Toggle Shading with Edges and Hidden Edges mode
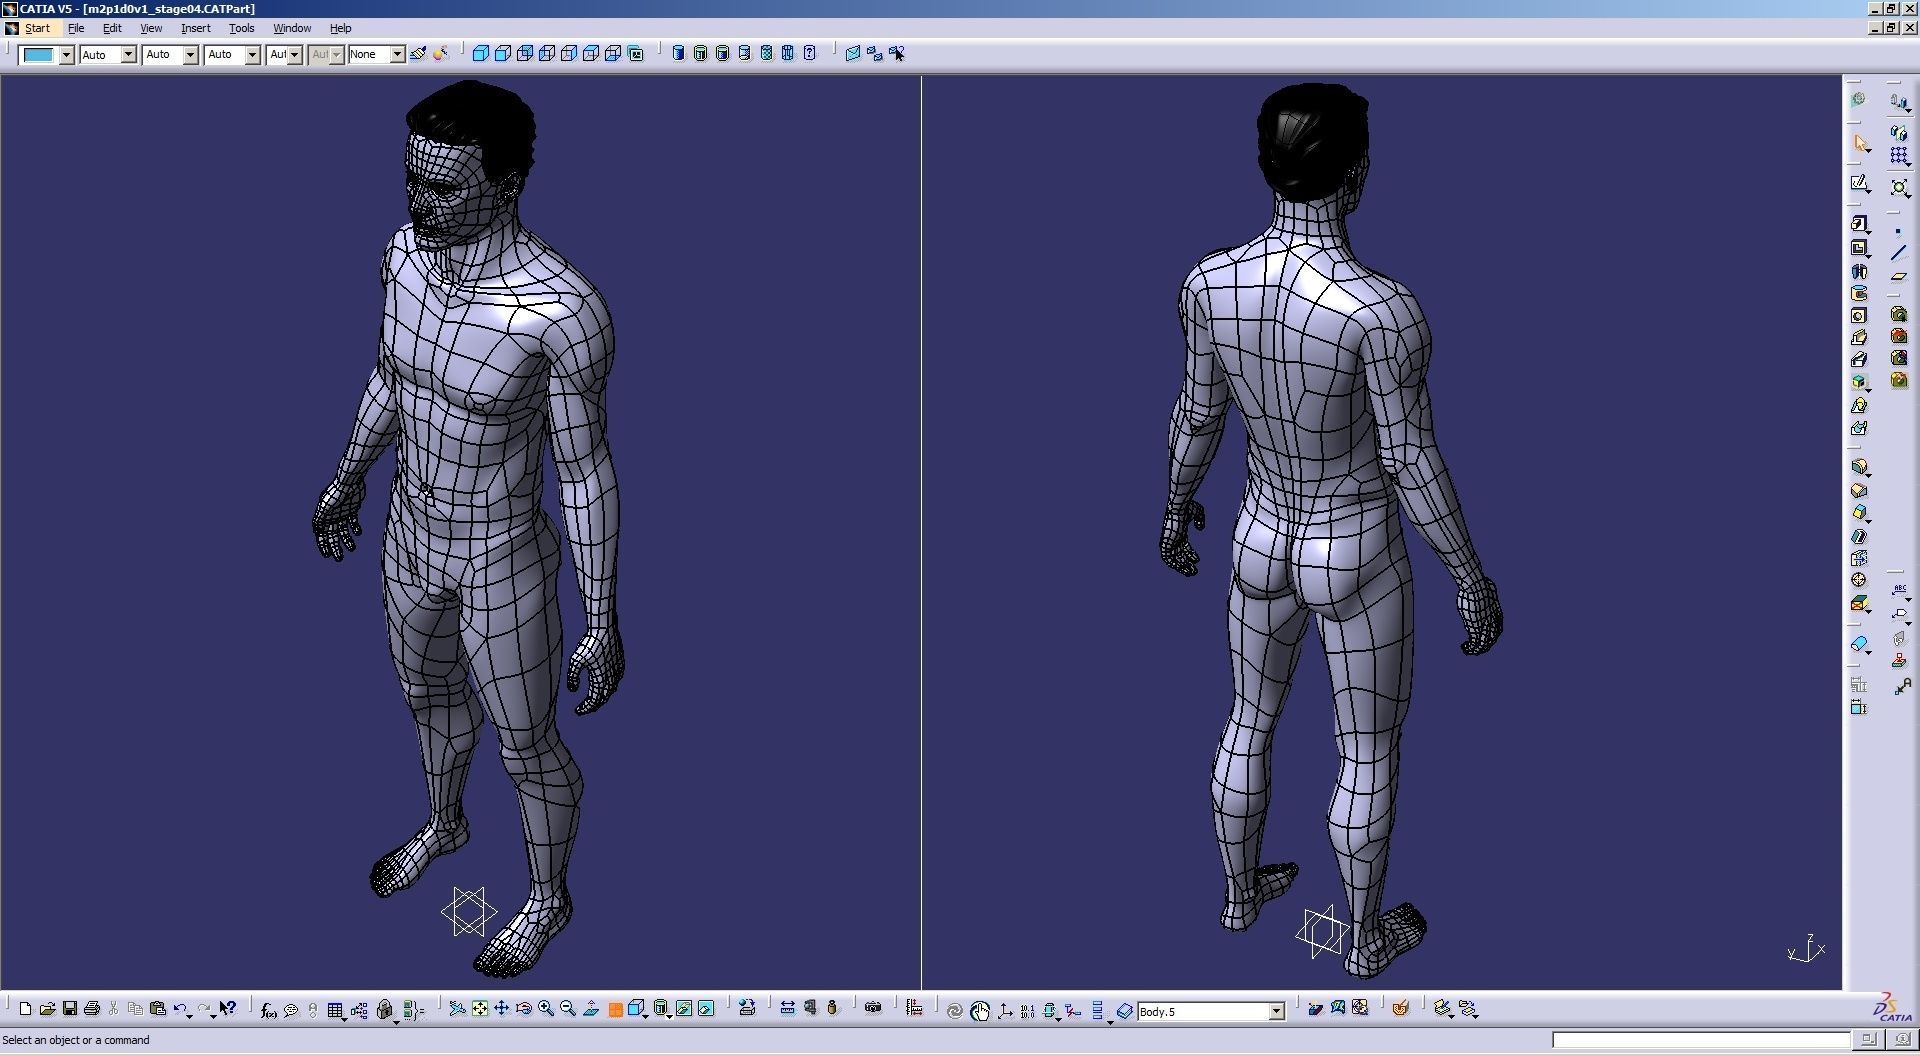Viewport: 1920px width, 1056px height. coord(745,54)
